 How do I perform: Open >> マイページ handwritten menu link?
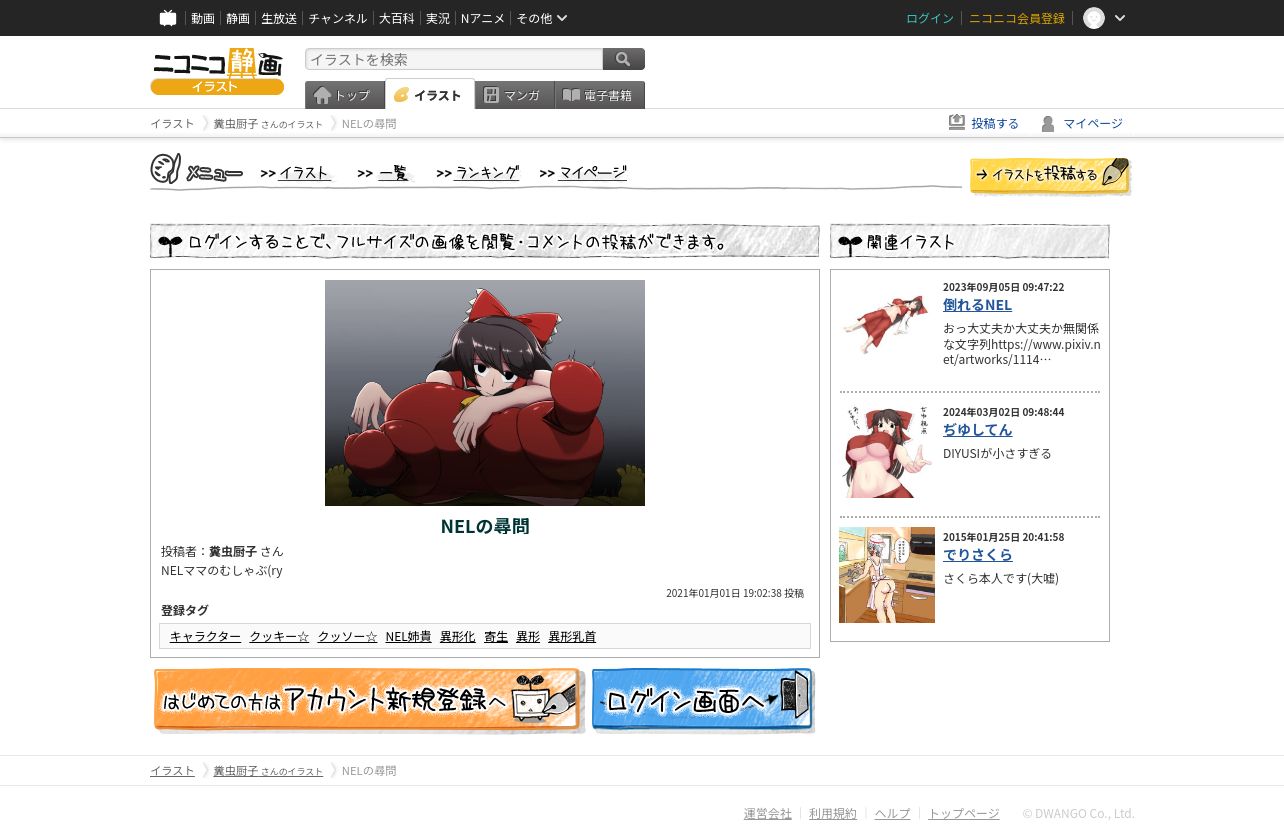(x=583, y=173)
